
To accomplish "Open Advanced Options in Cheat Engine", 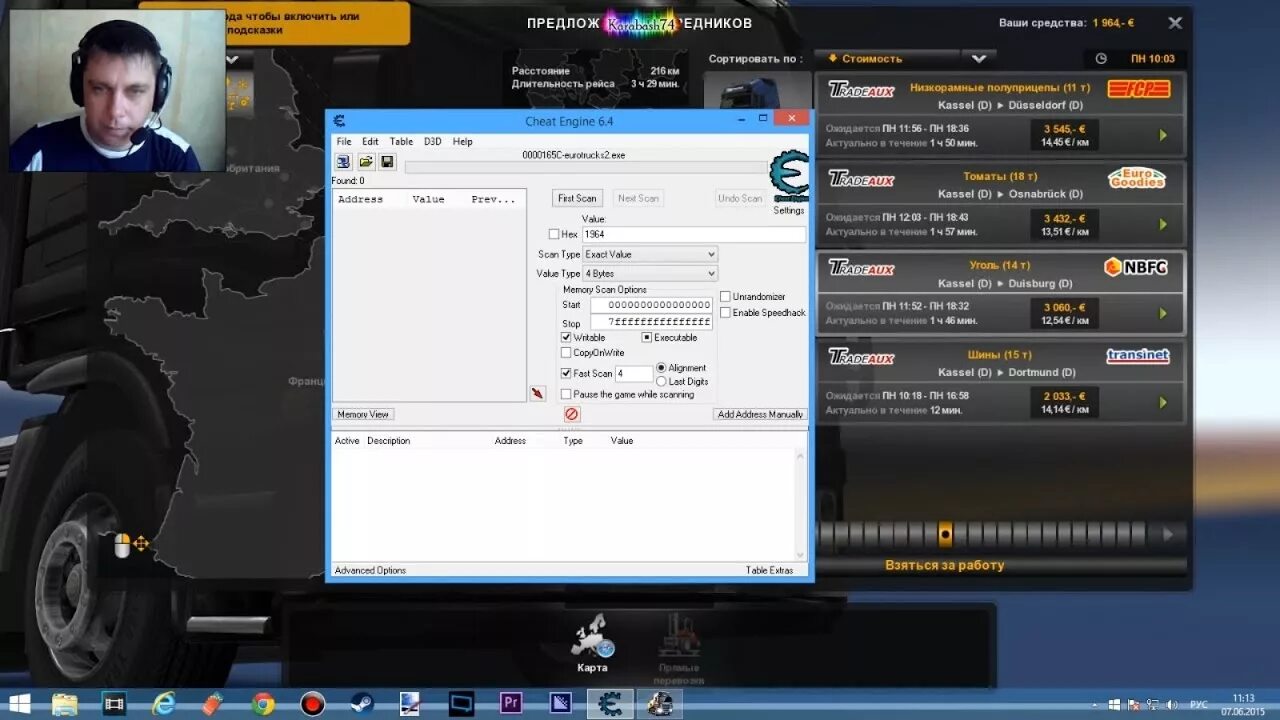I will (x=370, y=570).
